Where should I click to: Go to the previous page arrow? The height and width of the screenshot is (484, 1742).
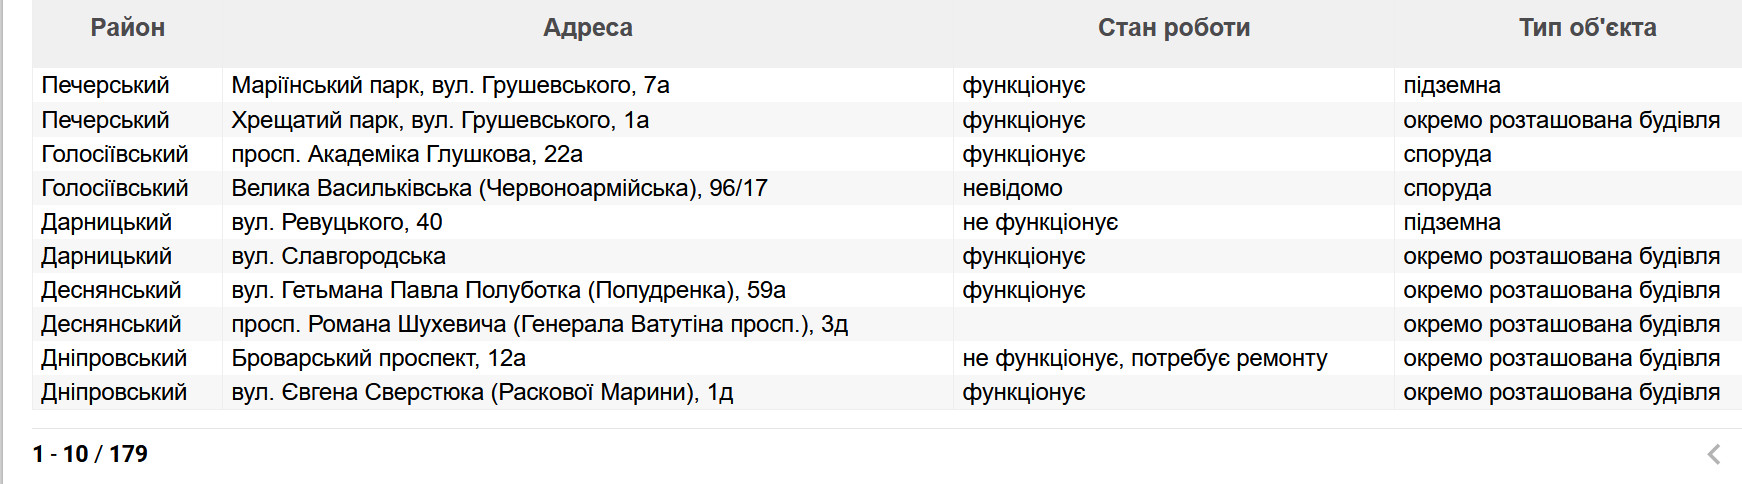click(1713, 454)
